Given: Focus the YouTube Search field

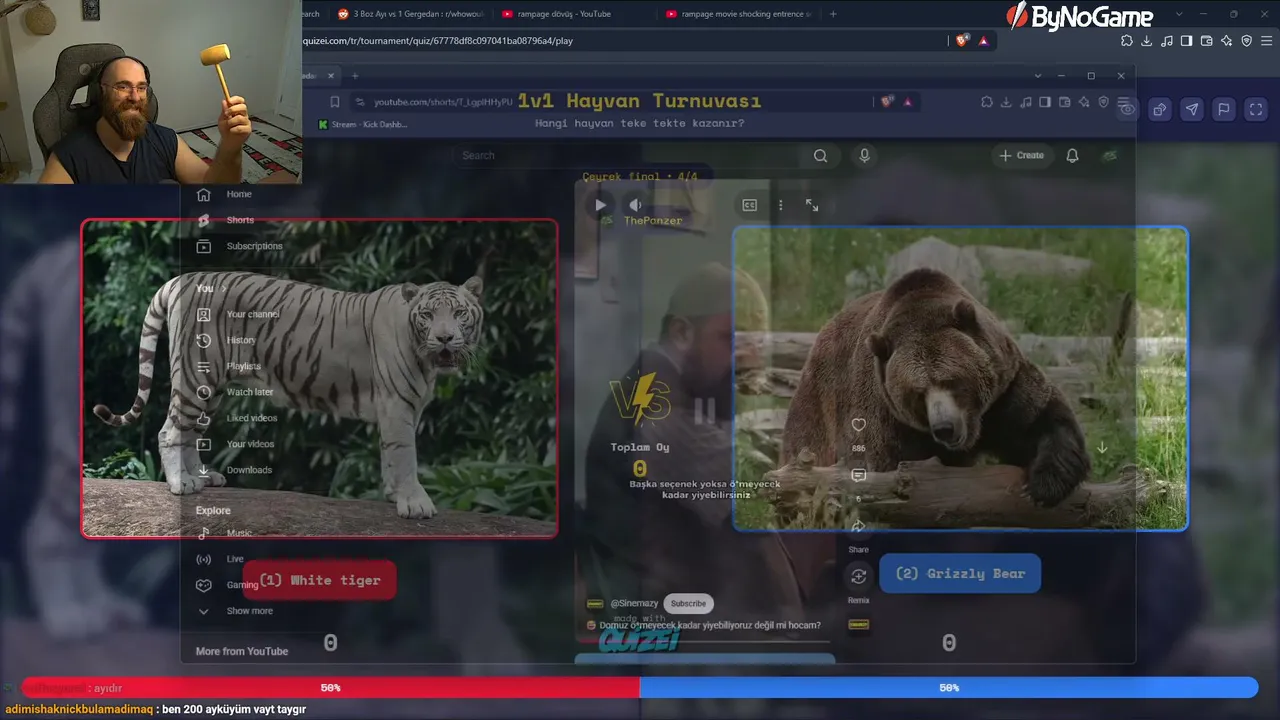Looking at the screenshot, I should [x=630, y=155].
